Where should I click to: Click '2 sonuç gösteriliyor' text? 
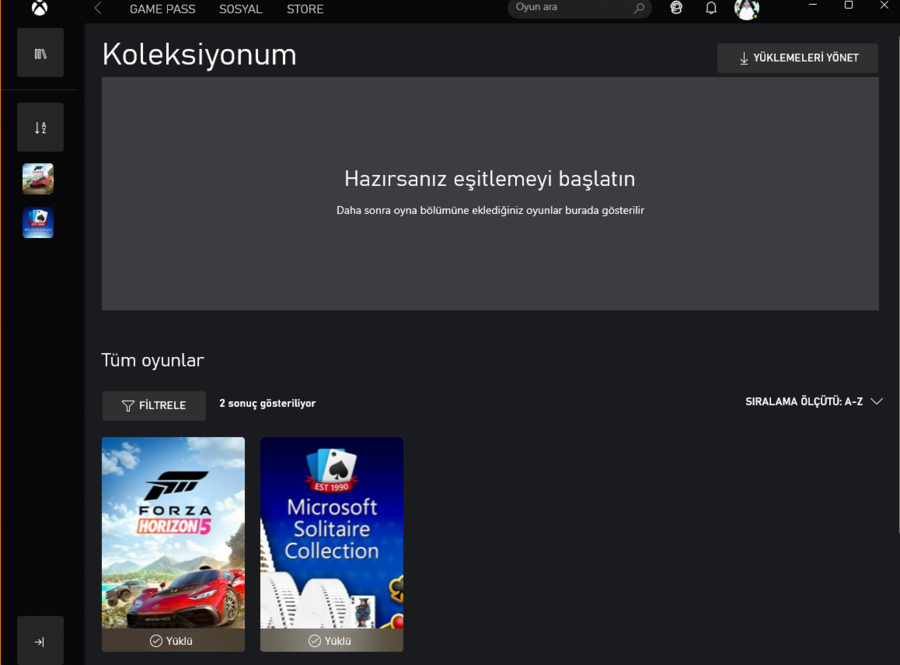pyautogui.click(x=267, y=403)
